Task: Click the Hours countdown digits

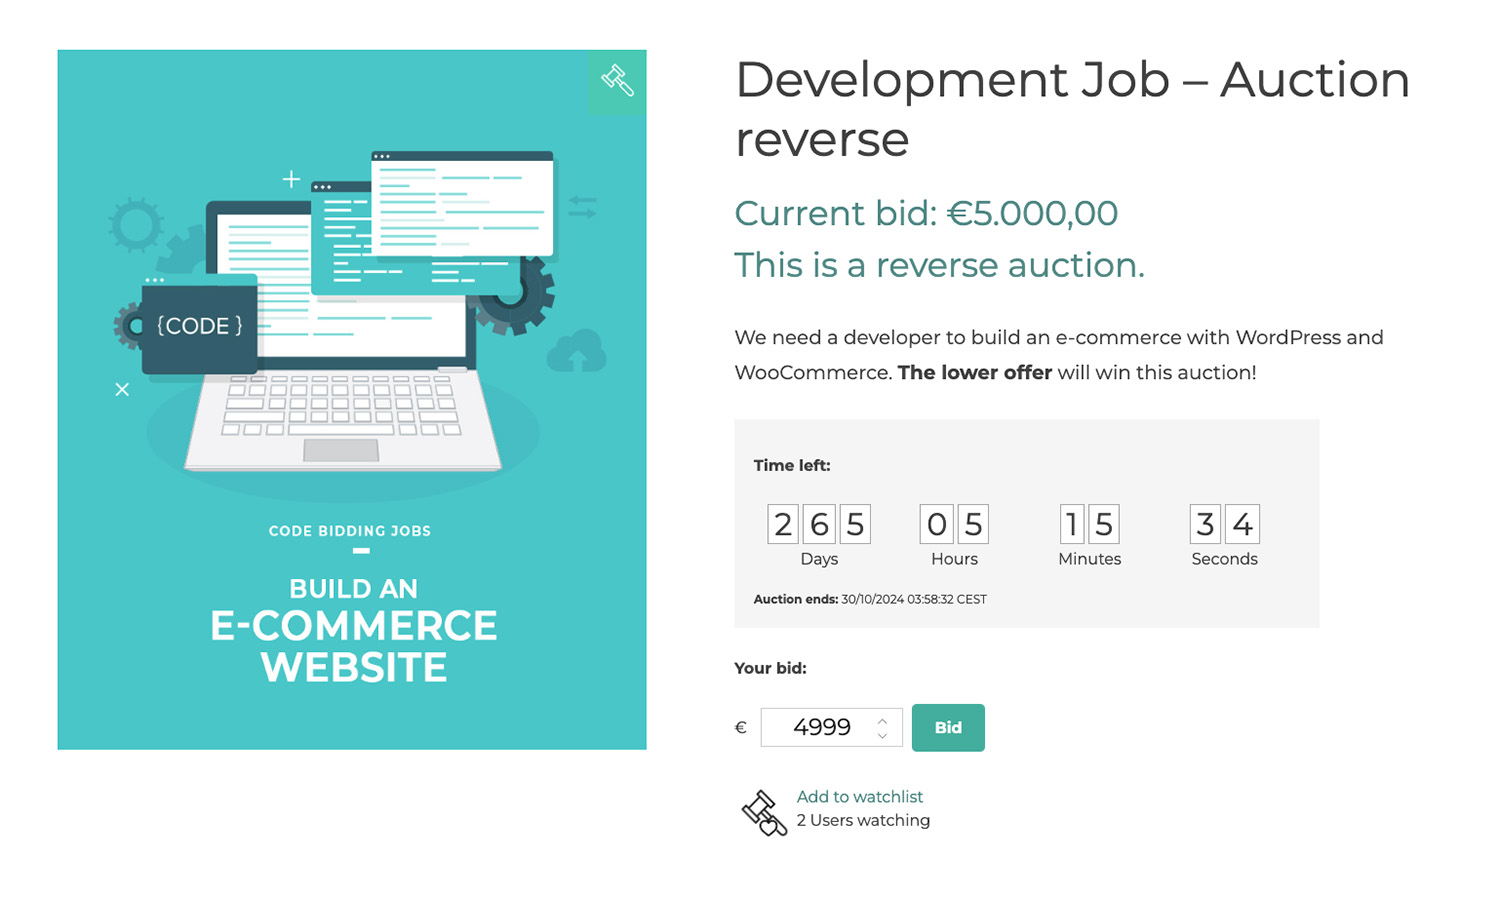Action: [954, 524]
